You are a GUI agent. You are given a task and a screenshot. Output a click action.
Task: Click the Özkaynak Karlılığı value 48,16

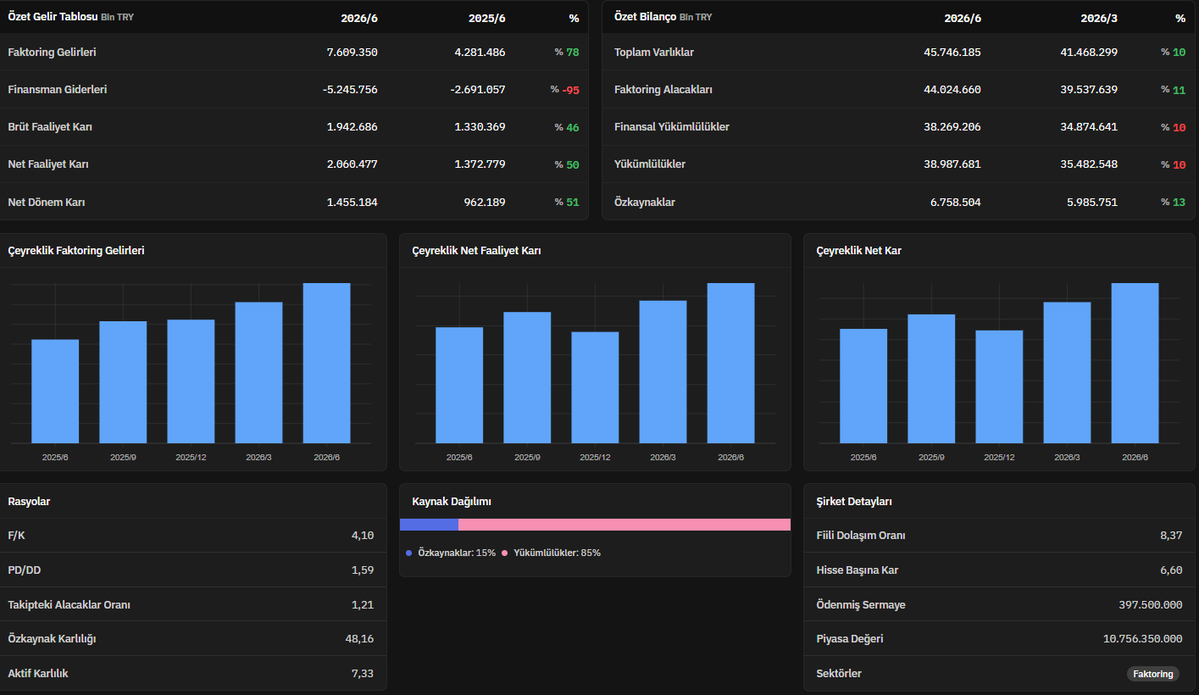(x=359, y=639)
